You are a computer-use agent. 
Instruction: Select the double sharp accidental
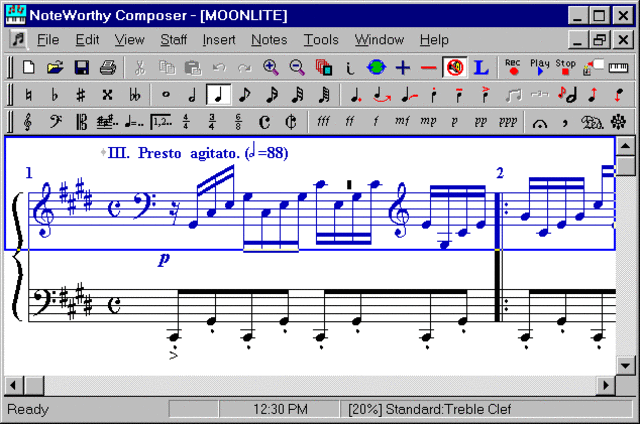107,95
